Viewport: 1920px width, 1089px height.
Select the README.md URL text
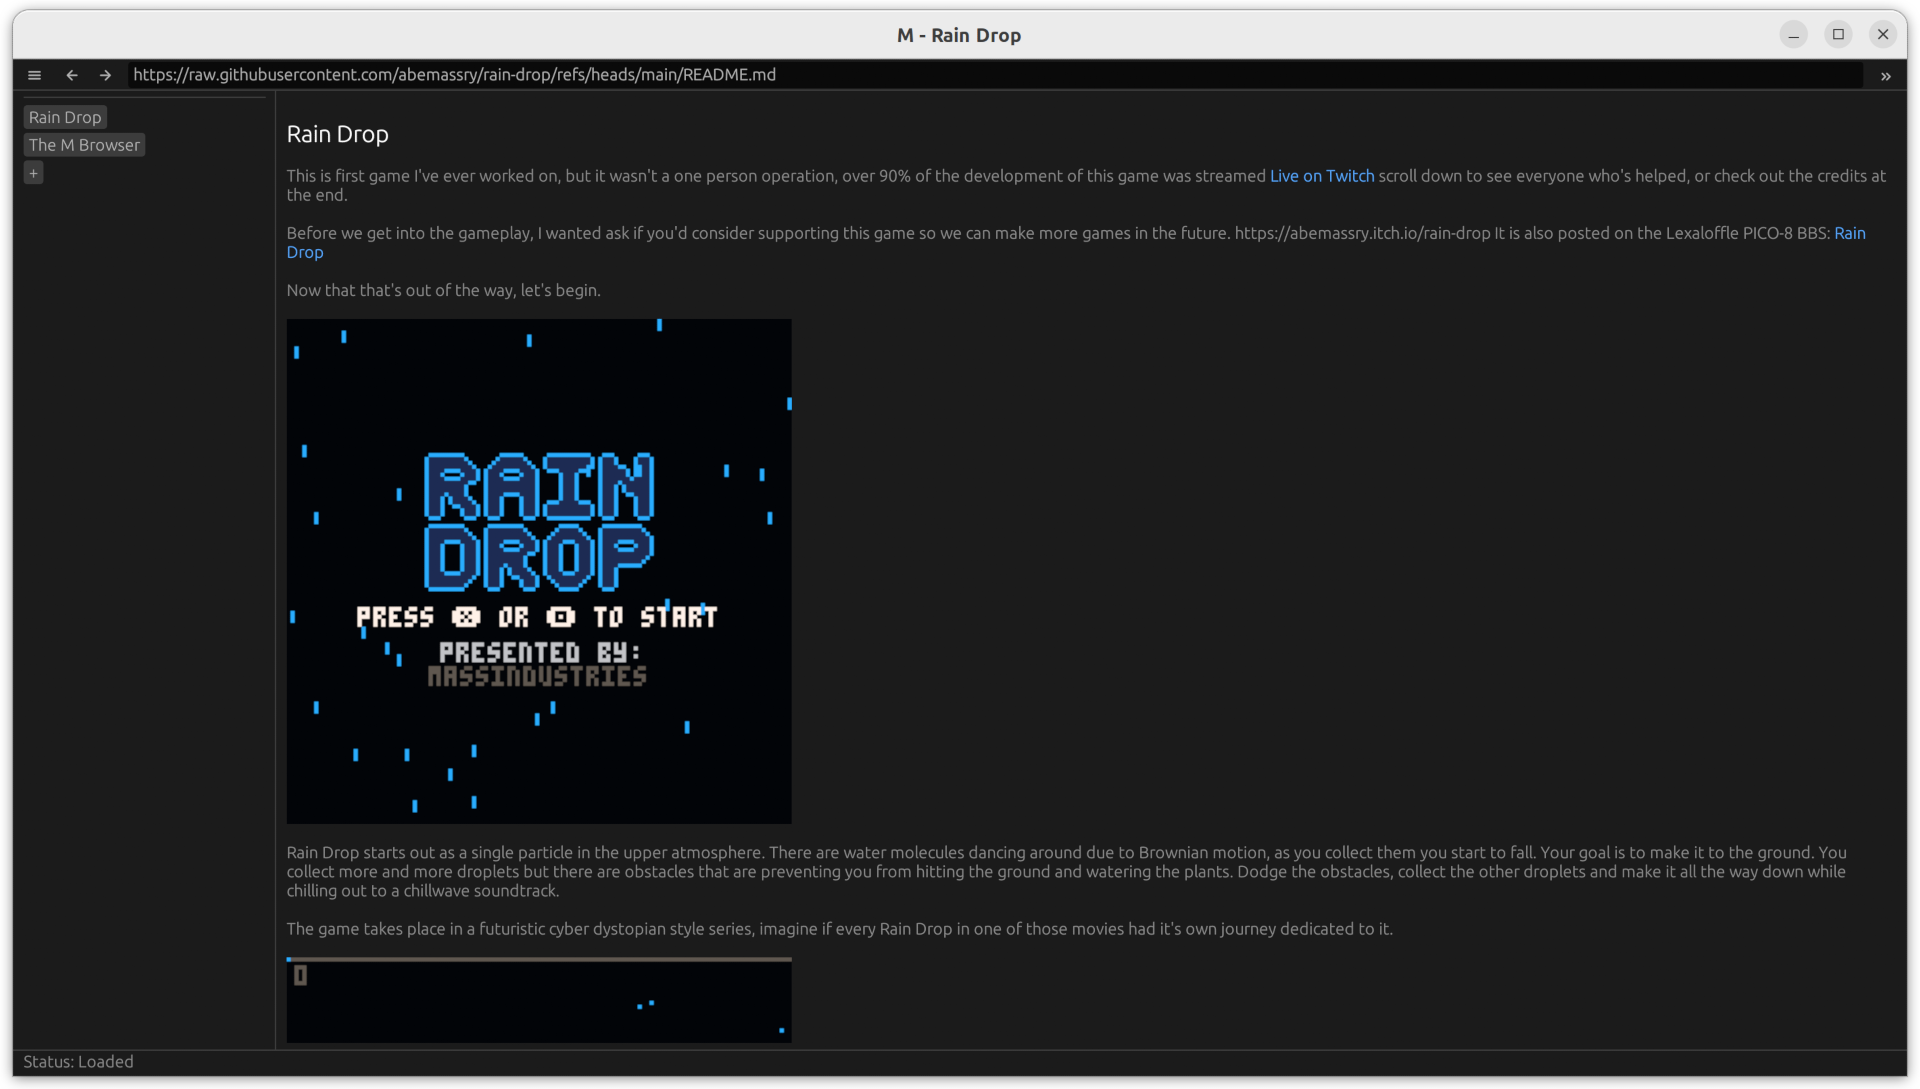click(455, 74)
